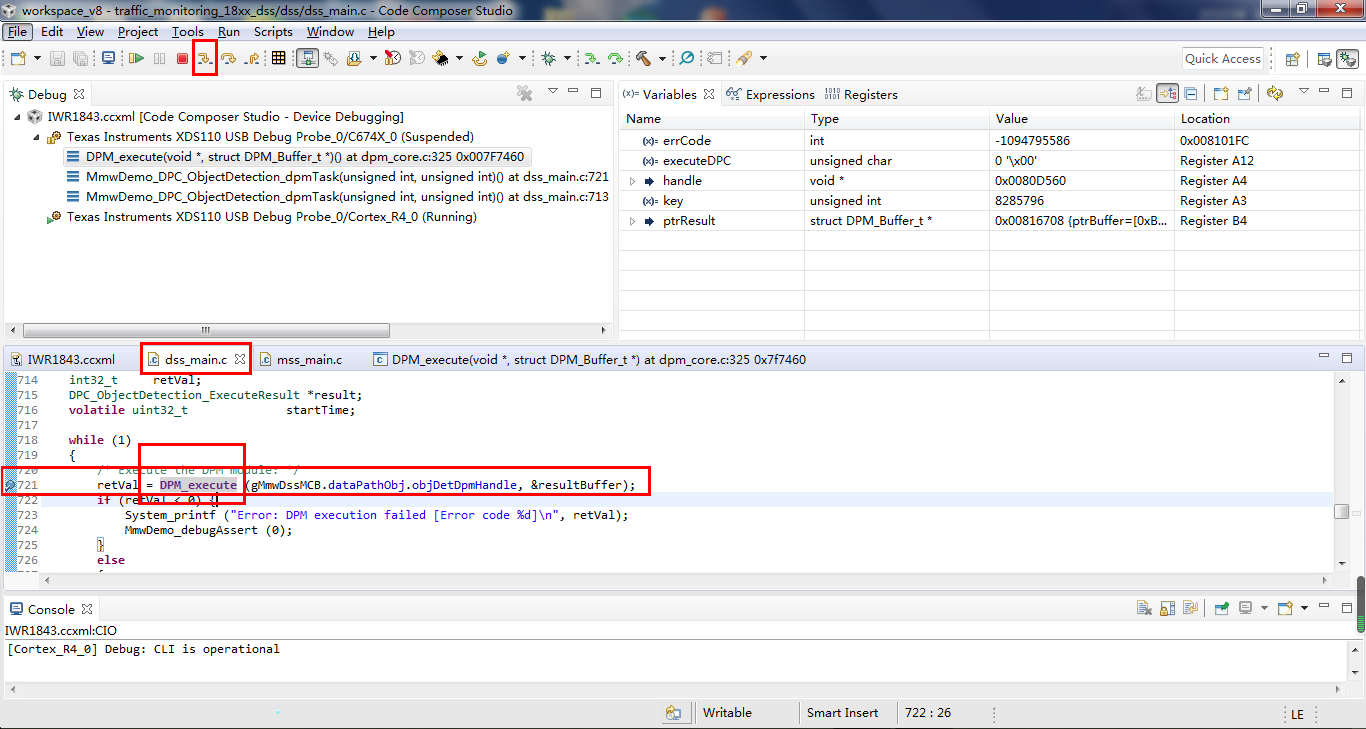
Task: Click Collapse All in Variables view
Action: coord(1190,93)
